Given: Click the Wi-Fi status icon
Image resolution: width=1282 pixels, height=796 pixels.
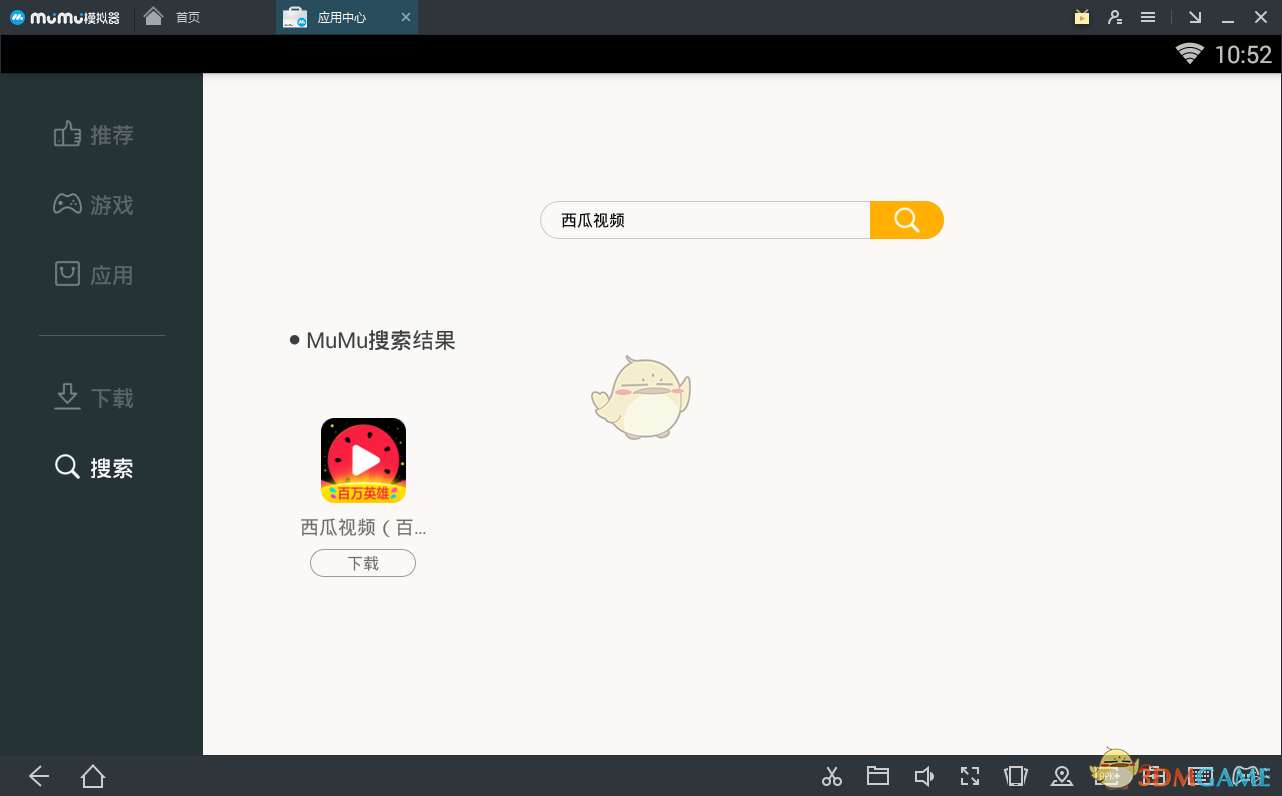Looking at the screenshot, I should (x=1190, y=54).
